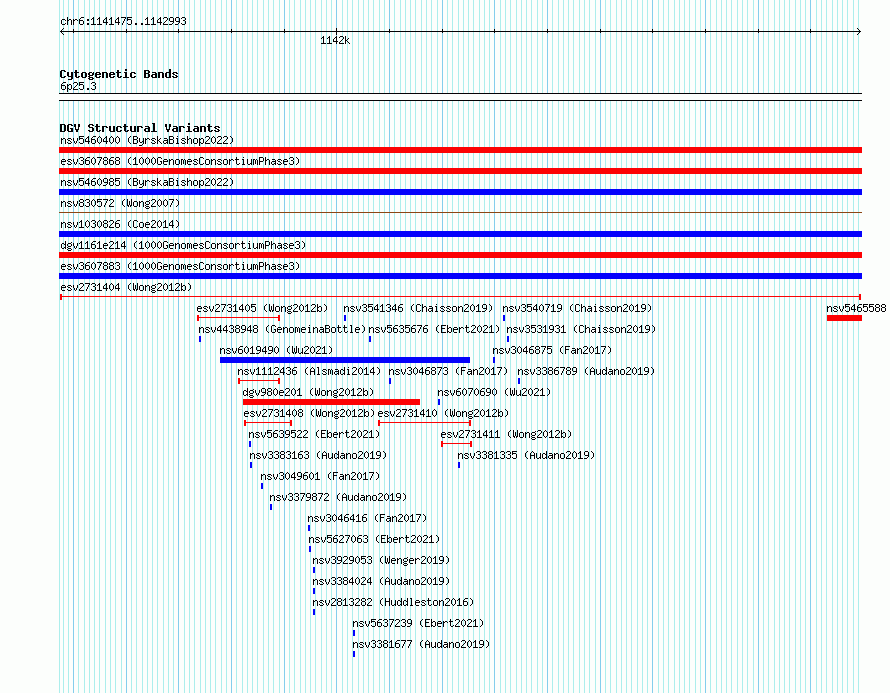Click the red bracket under nsv1112436
890x693 pixels.
259,381
